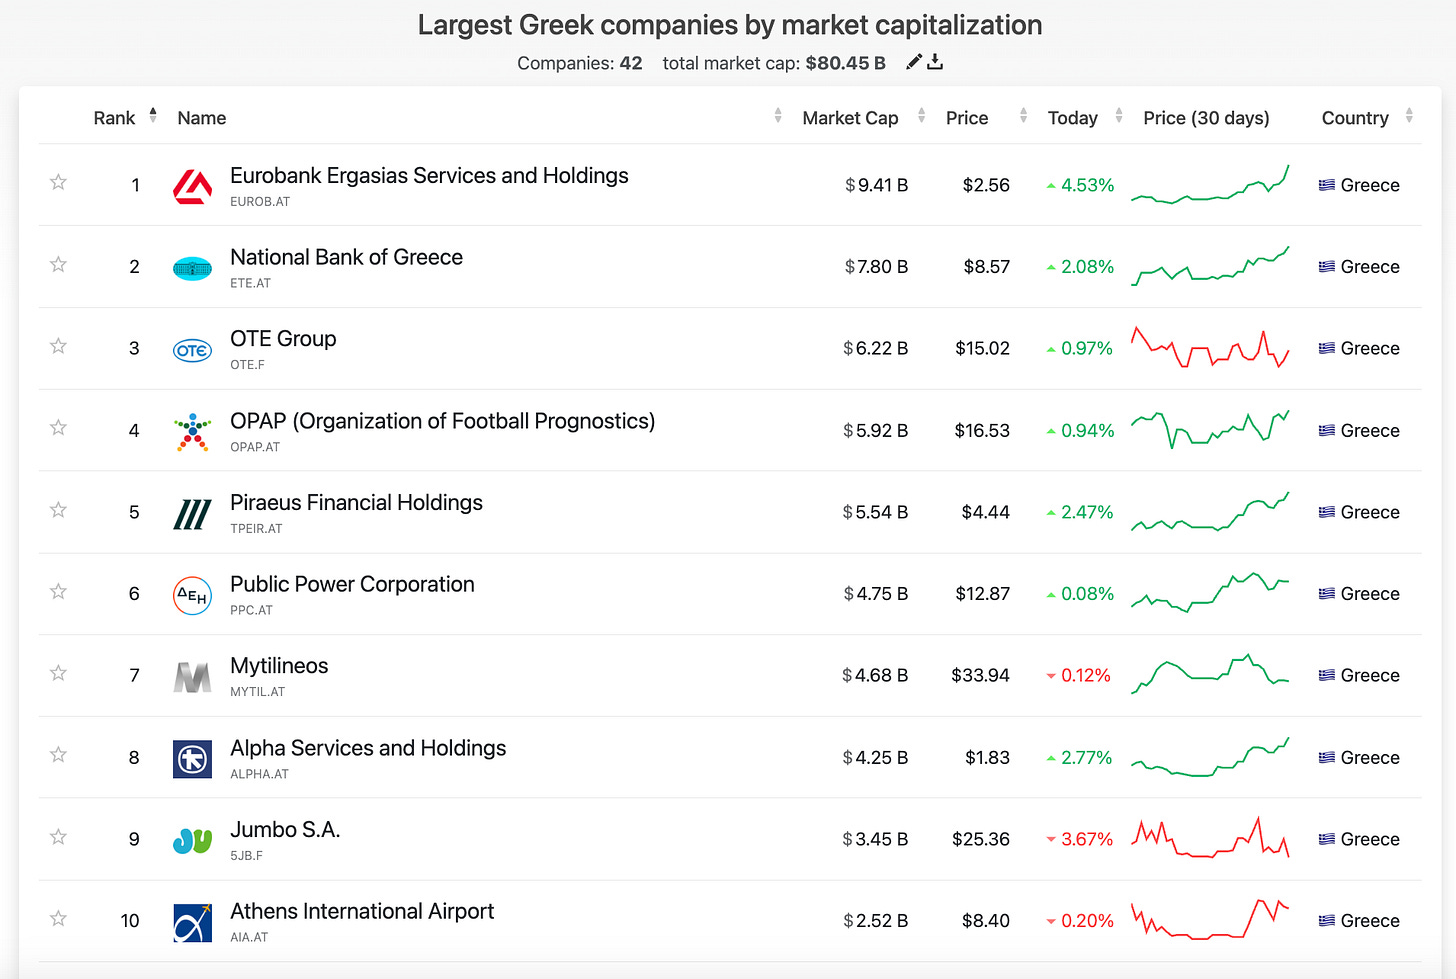The image size is (1456, 979).
Task: Sort by Today column arrows
Action: tap(1119, 116)
